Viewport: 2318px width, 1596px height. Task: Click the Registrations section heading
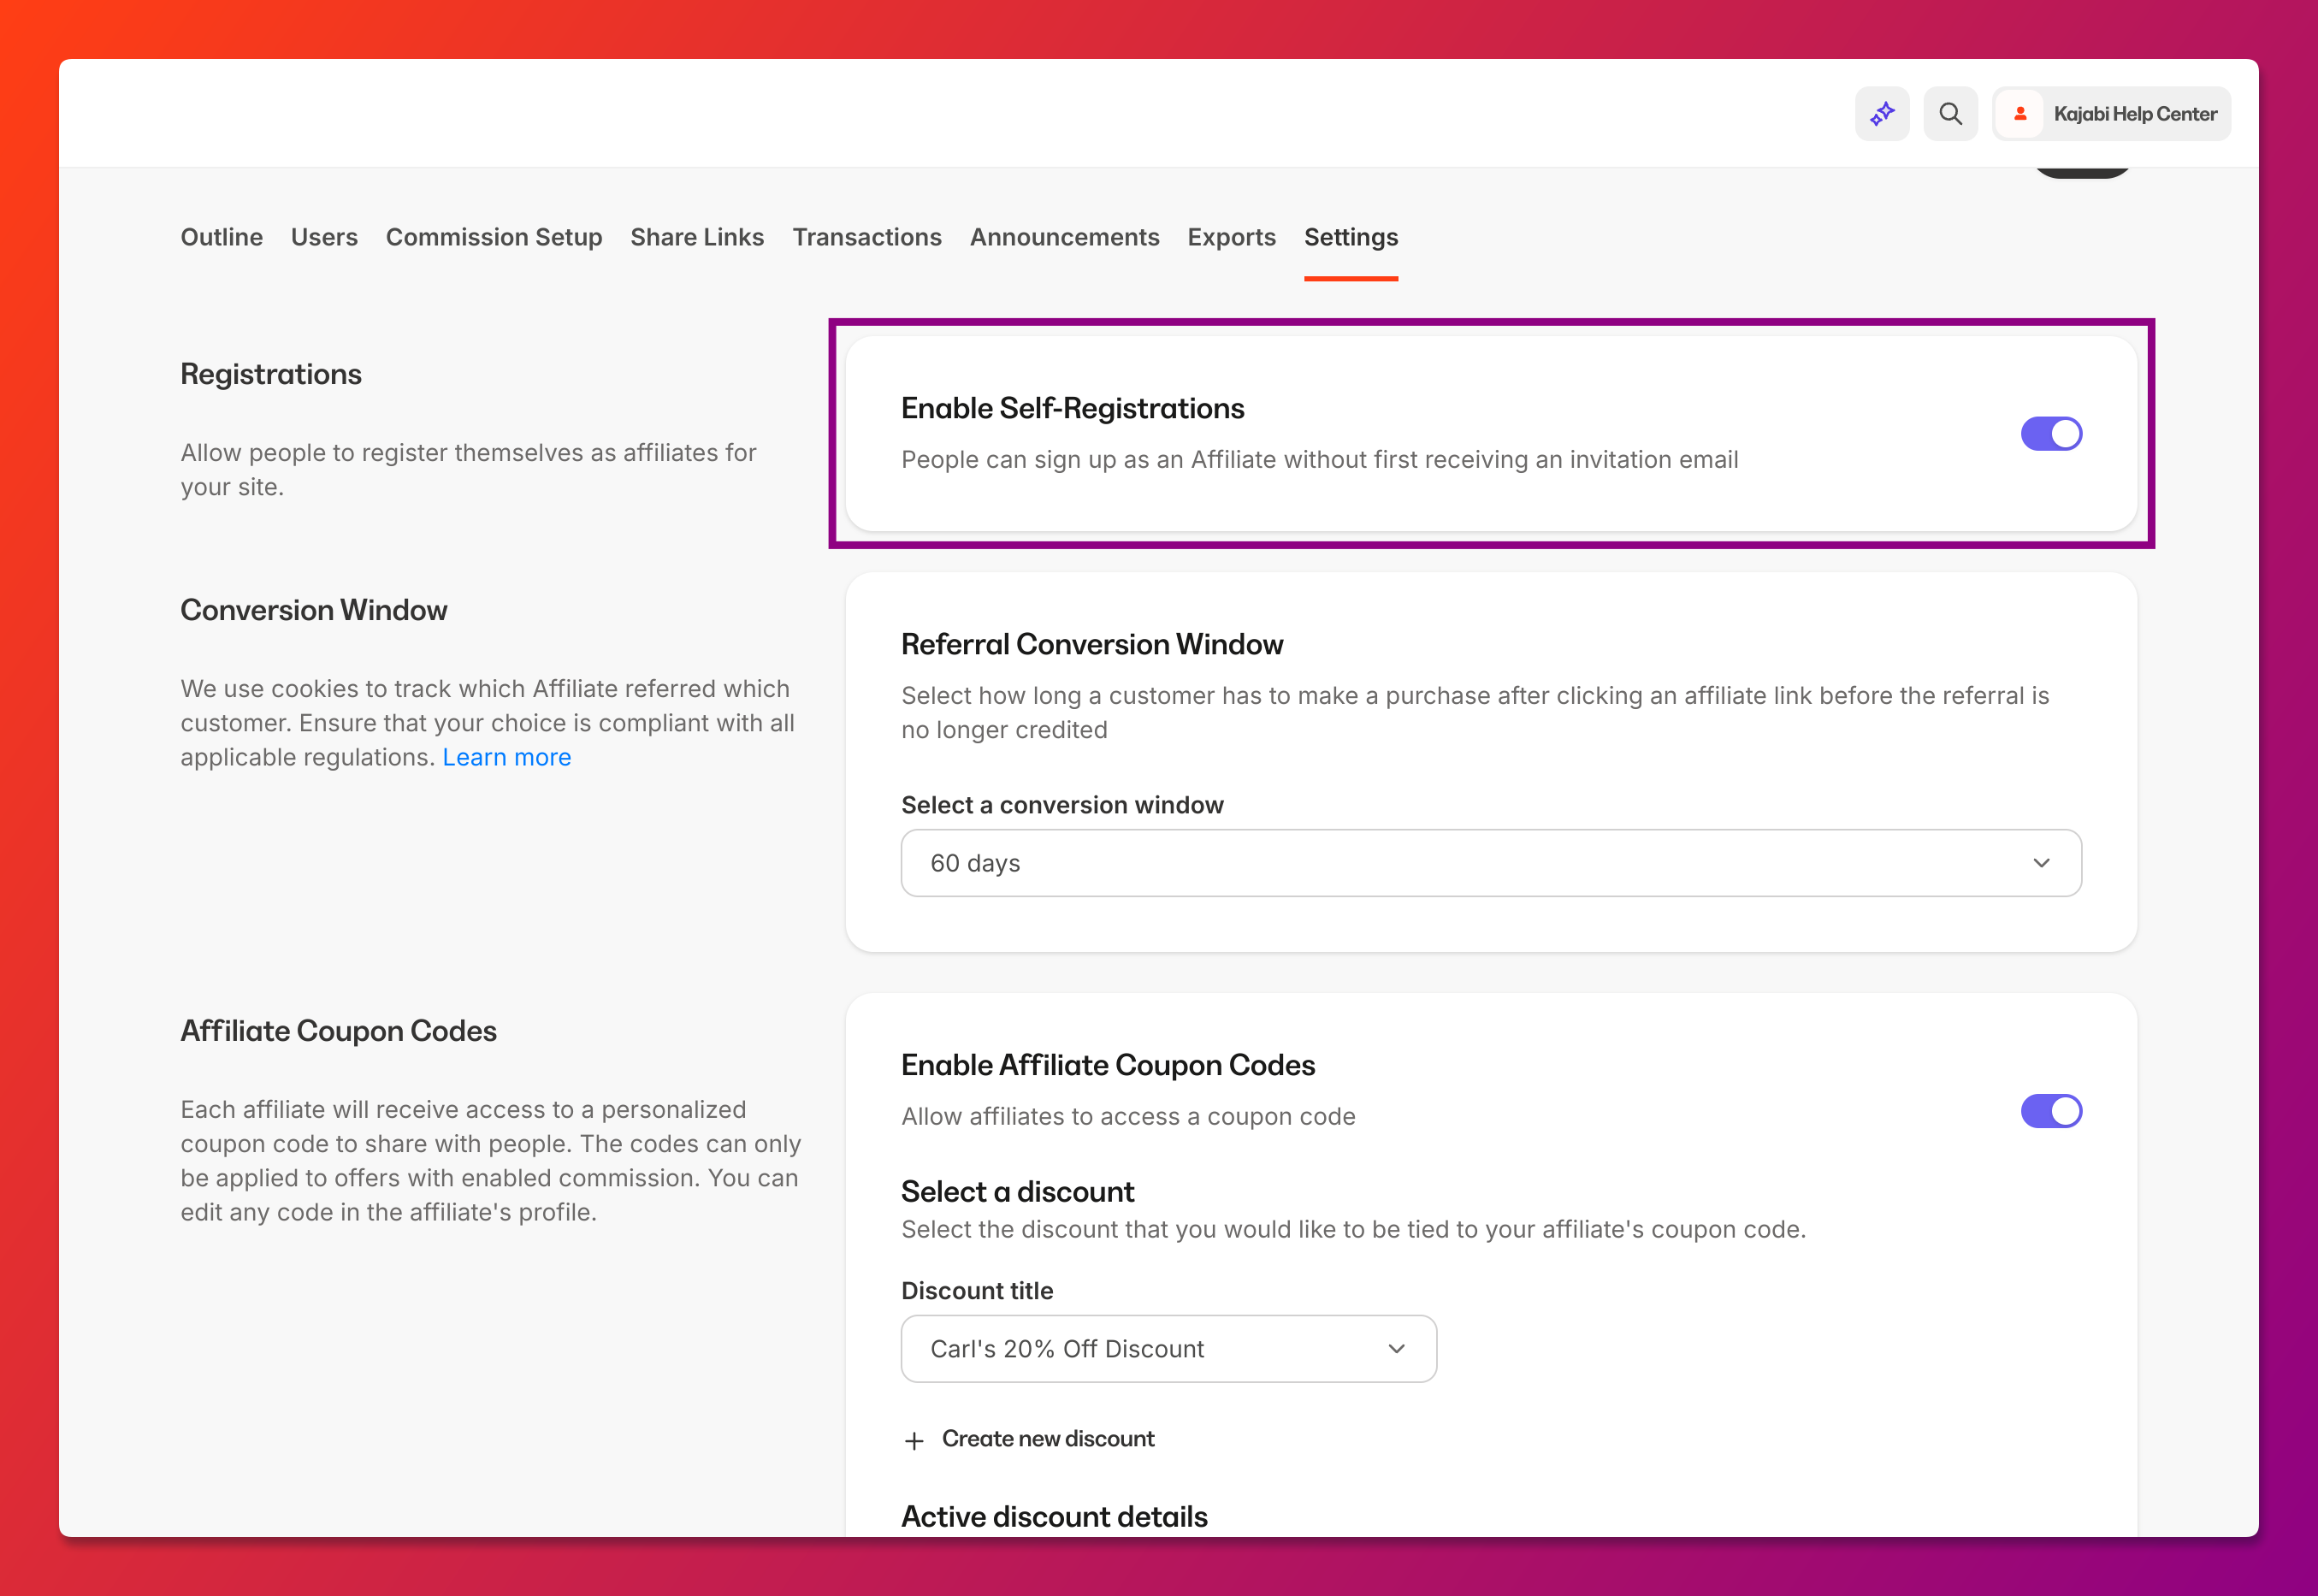click(271, 374)
